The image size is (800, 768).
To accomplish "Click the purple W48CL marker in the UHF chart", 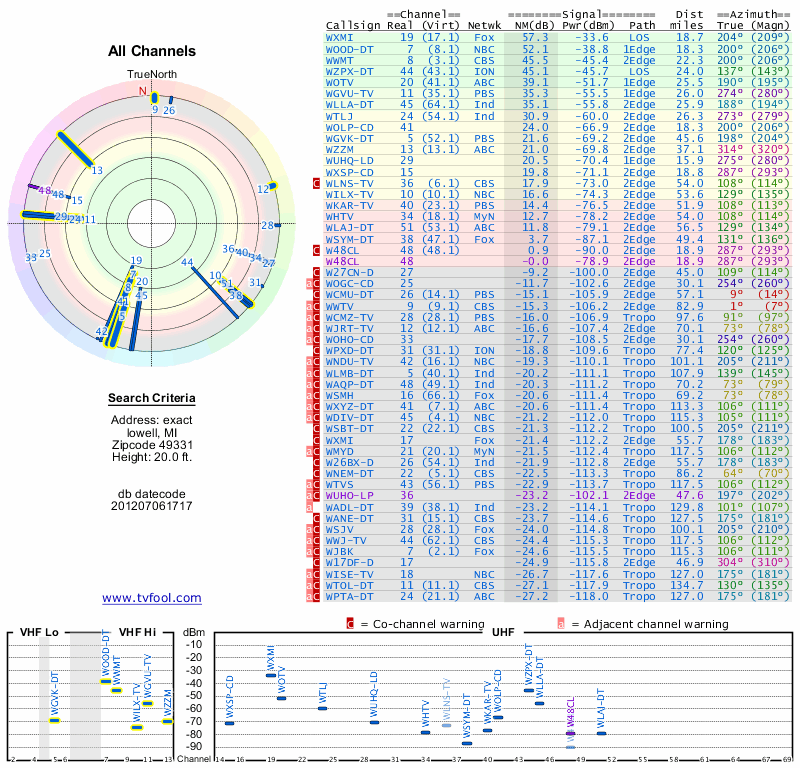I will [570, 733].
